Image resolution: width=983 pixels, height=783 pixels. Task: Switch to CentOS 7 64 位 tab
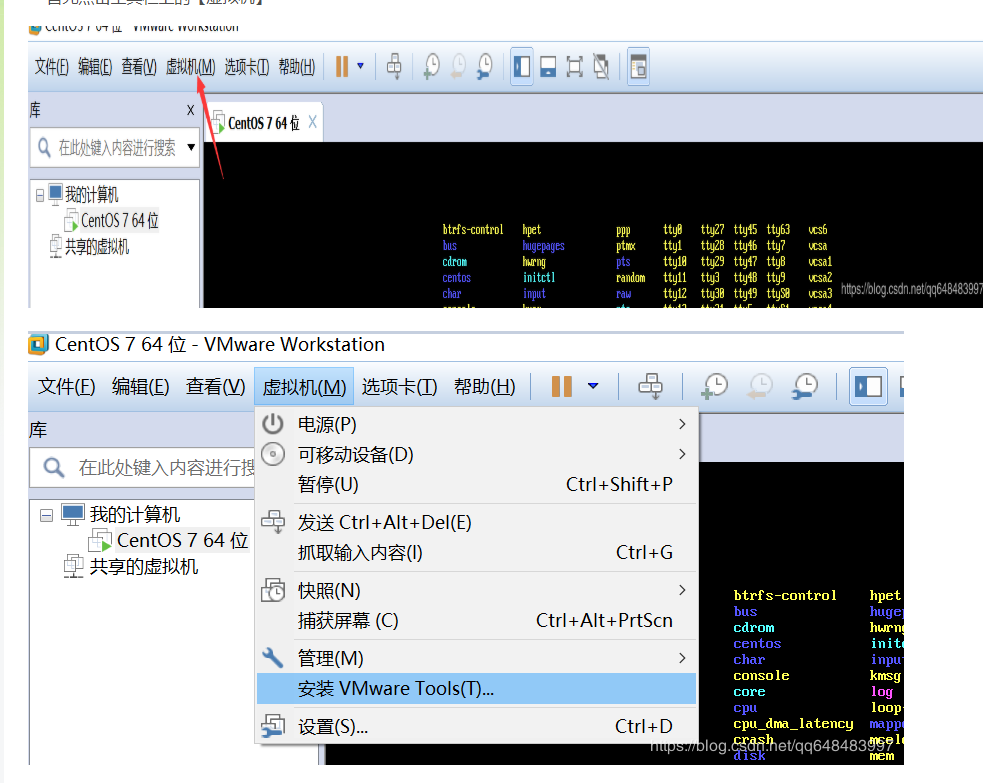[263, 123]
